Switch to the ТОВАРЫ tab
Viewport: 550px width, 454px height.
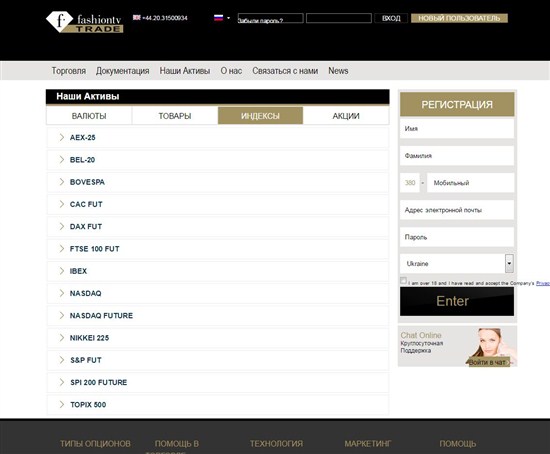pyautogui.click(x=175, y=116)
